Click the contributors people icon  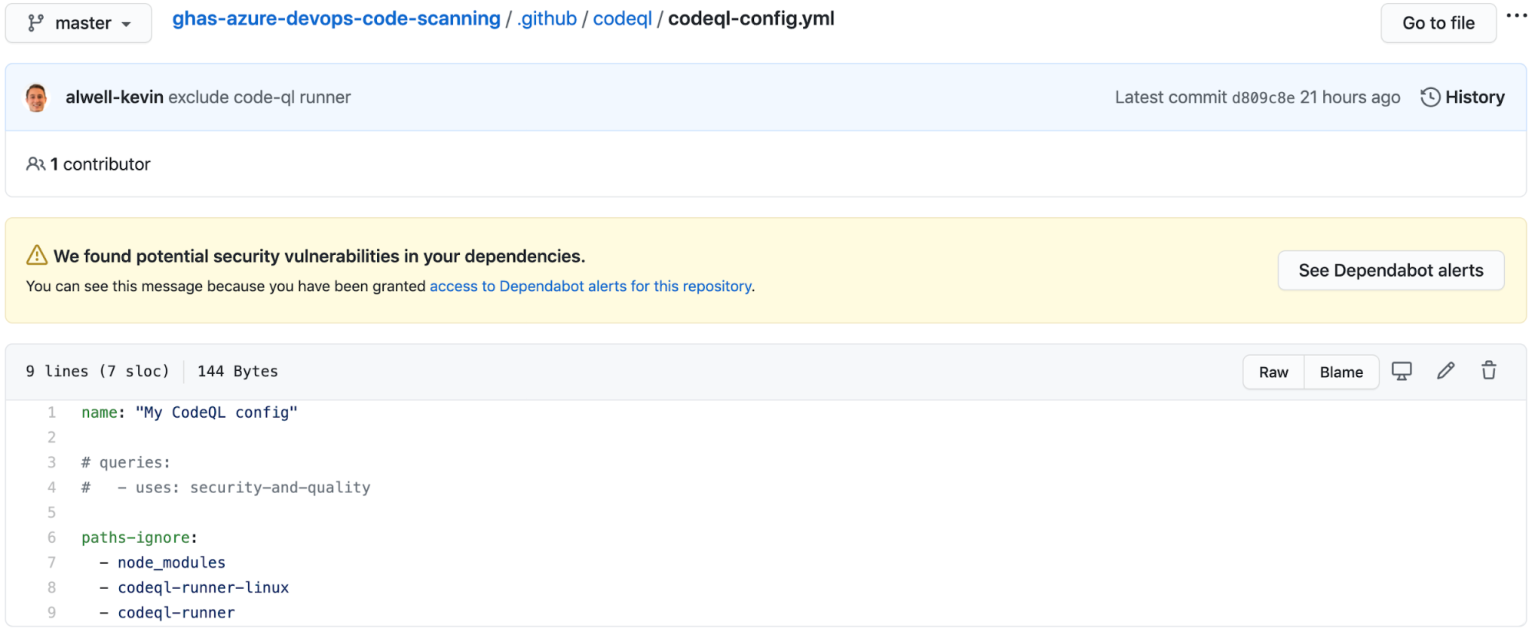[x=36, y=164]
